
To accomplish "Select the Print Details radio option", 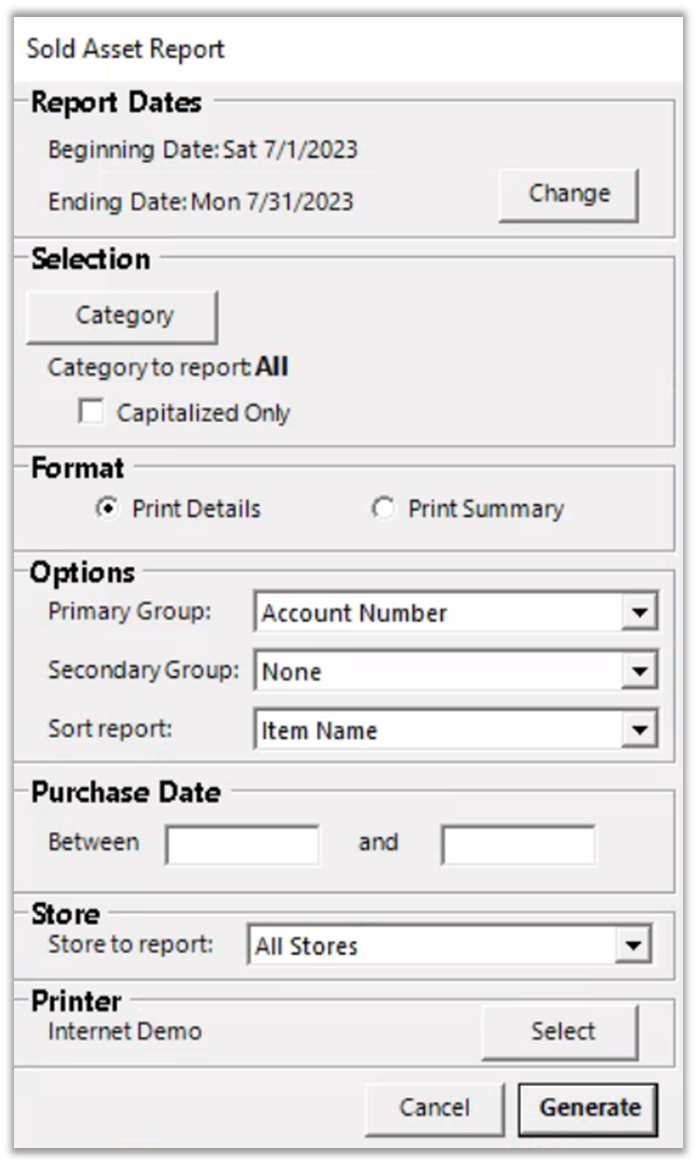I will point(106,509).
